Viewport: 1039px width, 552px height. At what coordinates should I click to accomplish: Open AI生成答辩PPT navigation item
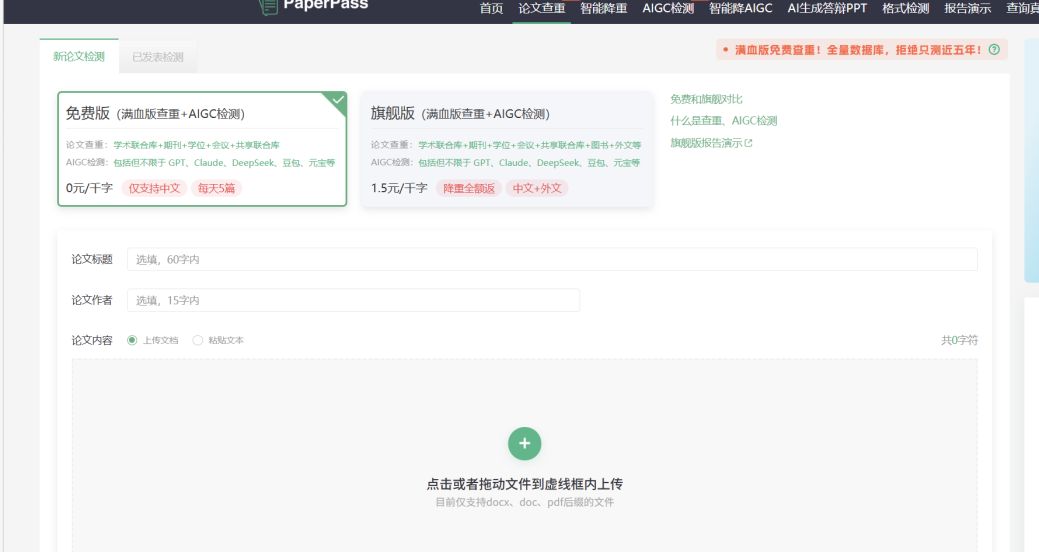(827, 9)
